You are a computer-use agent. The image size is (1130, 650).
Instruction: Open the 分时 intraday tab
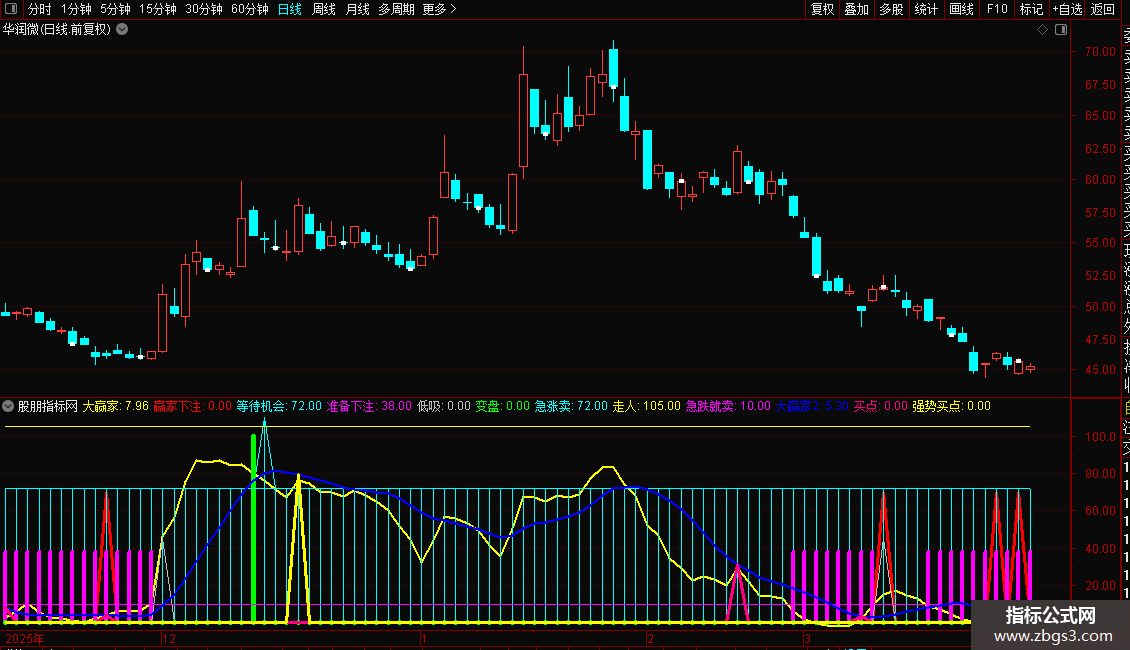click(39, 9)
